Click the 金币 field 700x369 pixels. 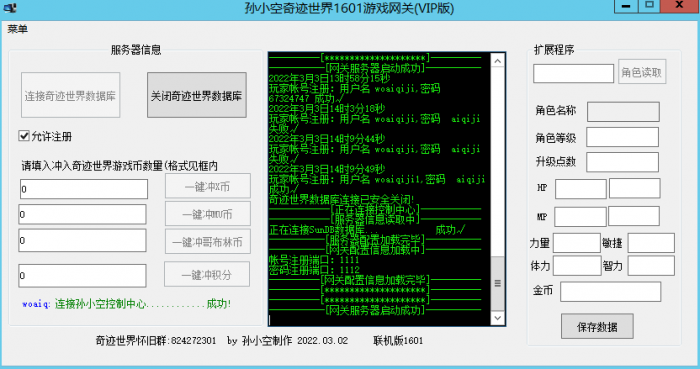pos(611,292)
